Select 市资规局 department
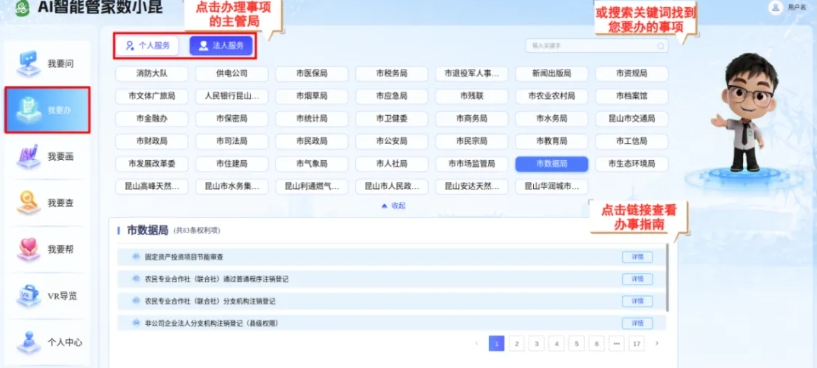 tap(632, 73)
